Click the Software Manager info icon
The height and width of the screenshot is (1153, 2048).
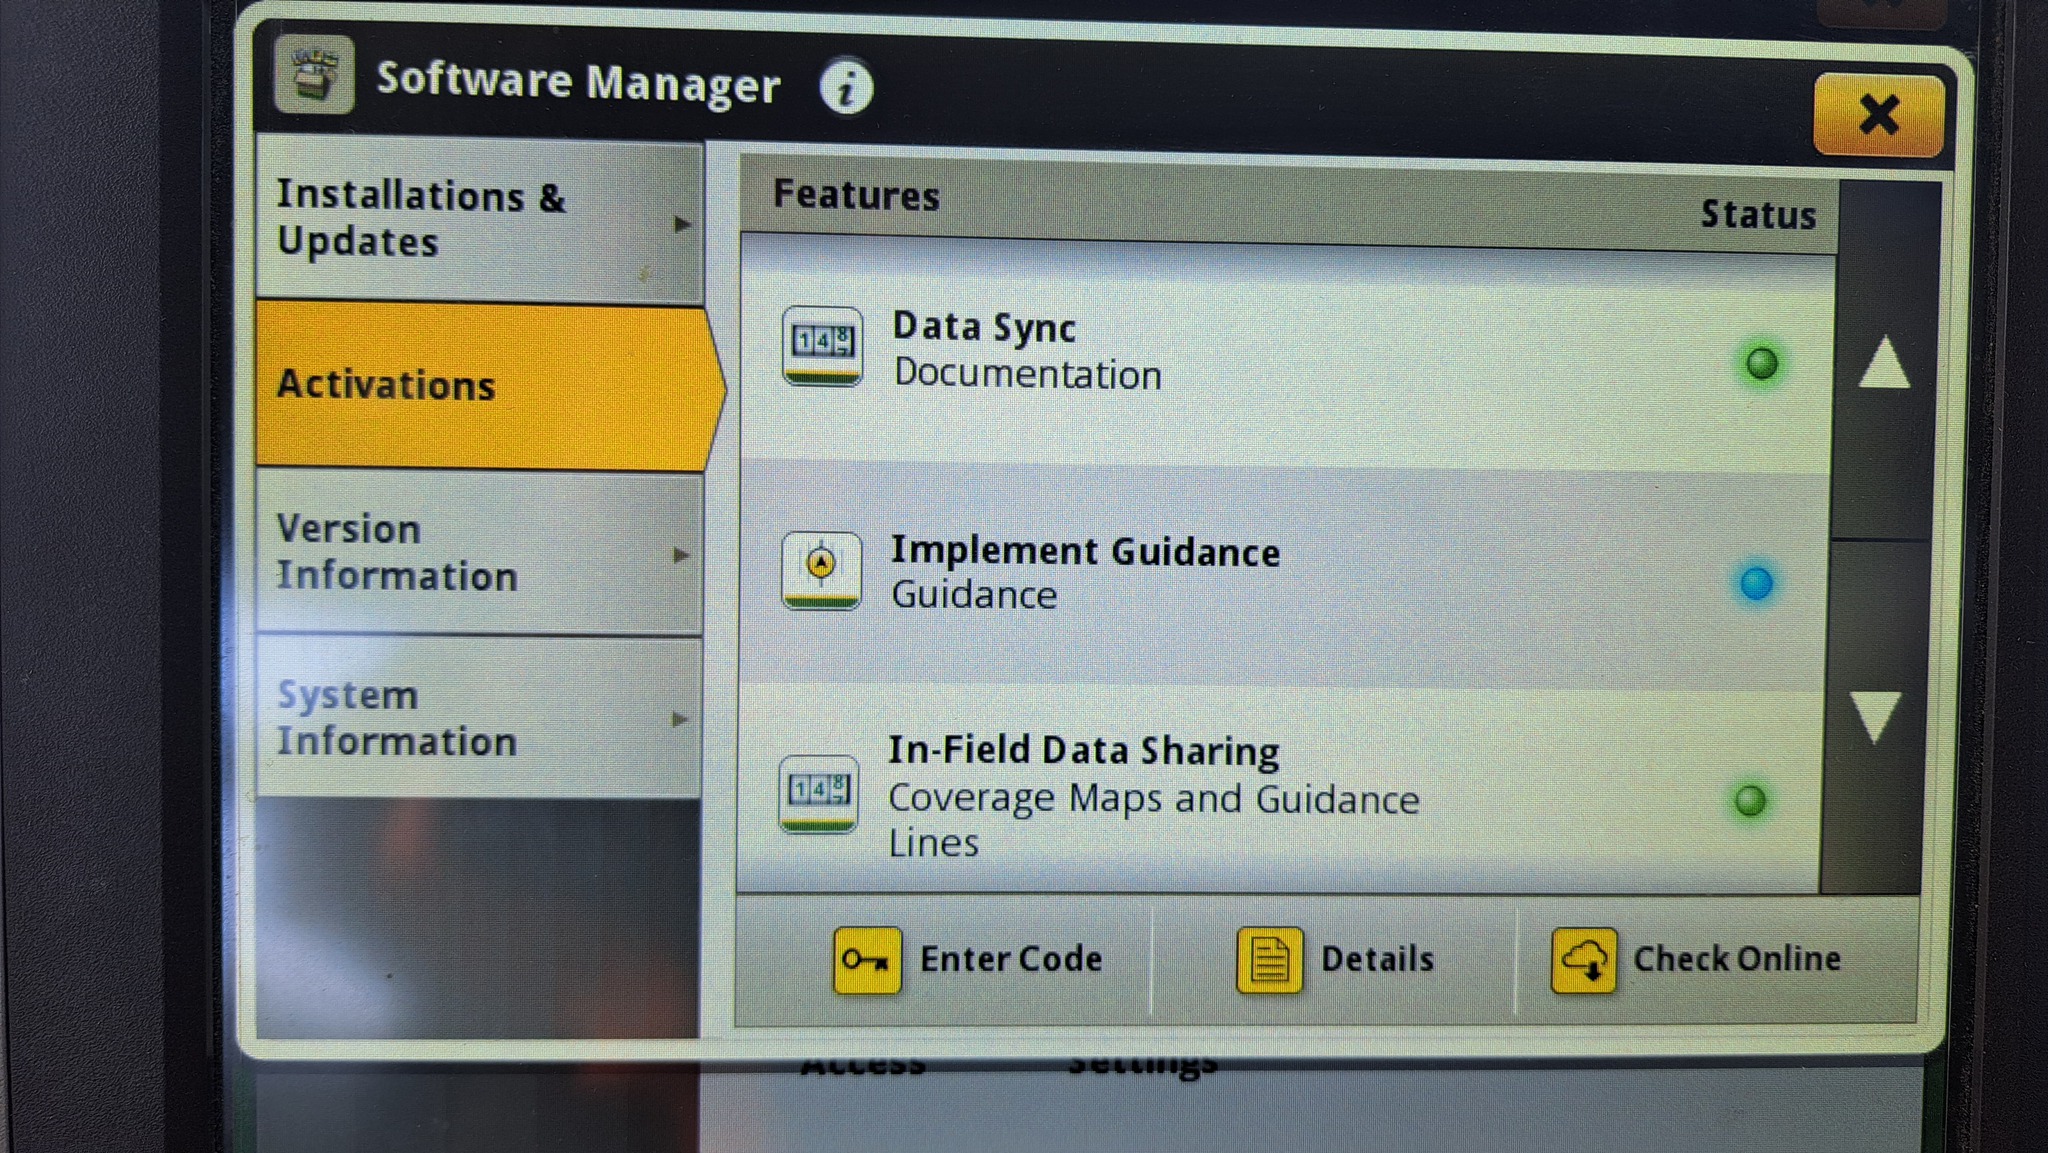tap(846, 87)
